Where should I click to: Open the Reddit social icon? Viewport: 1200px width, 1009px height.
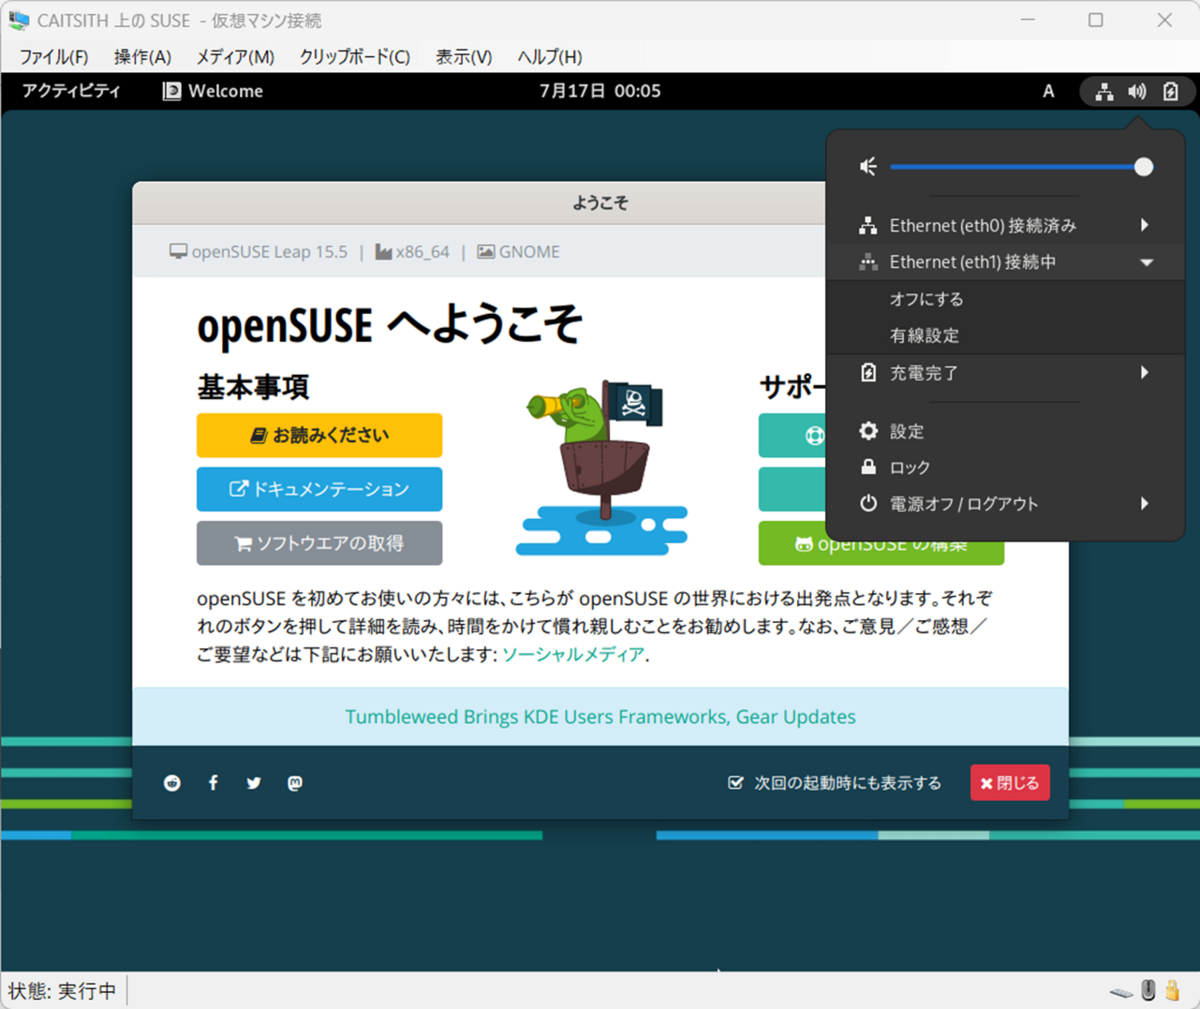click(172, 783)
